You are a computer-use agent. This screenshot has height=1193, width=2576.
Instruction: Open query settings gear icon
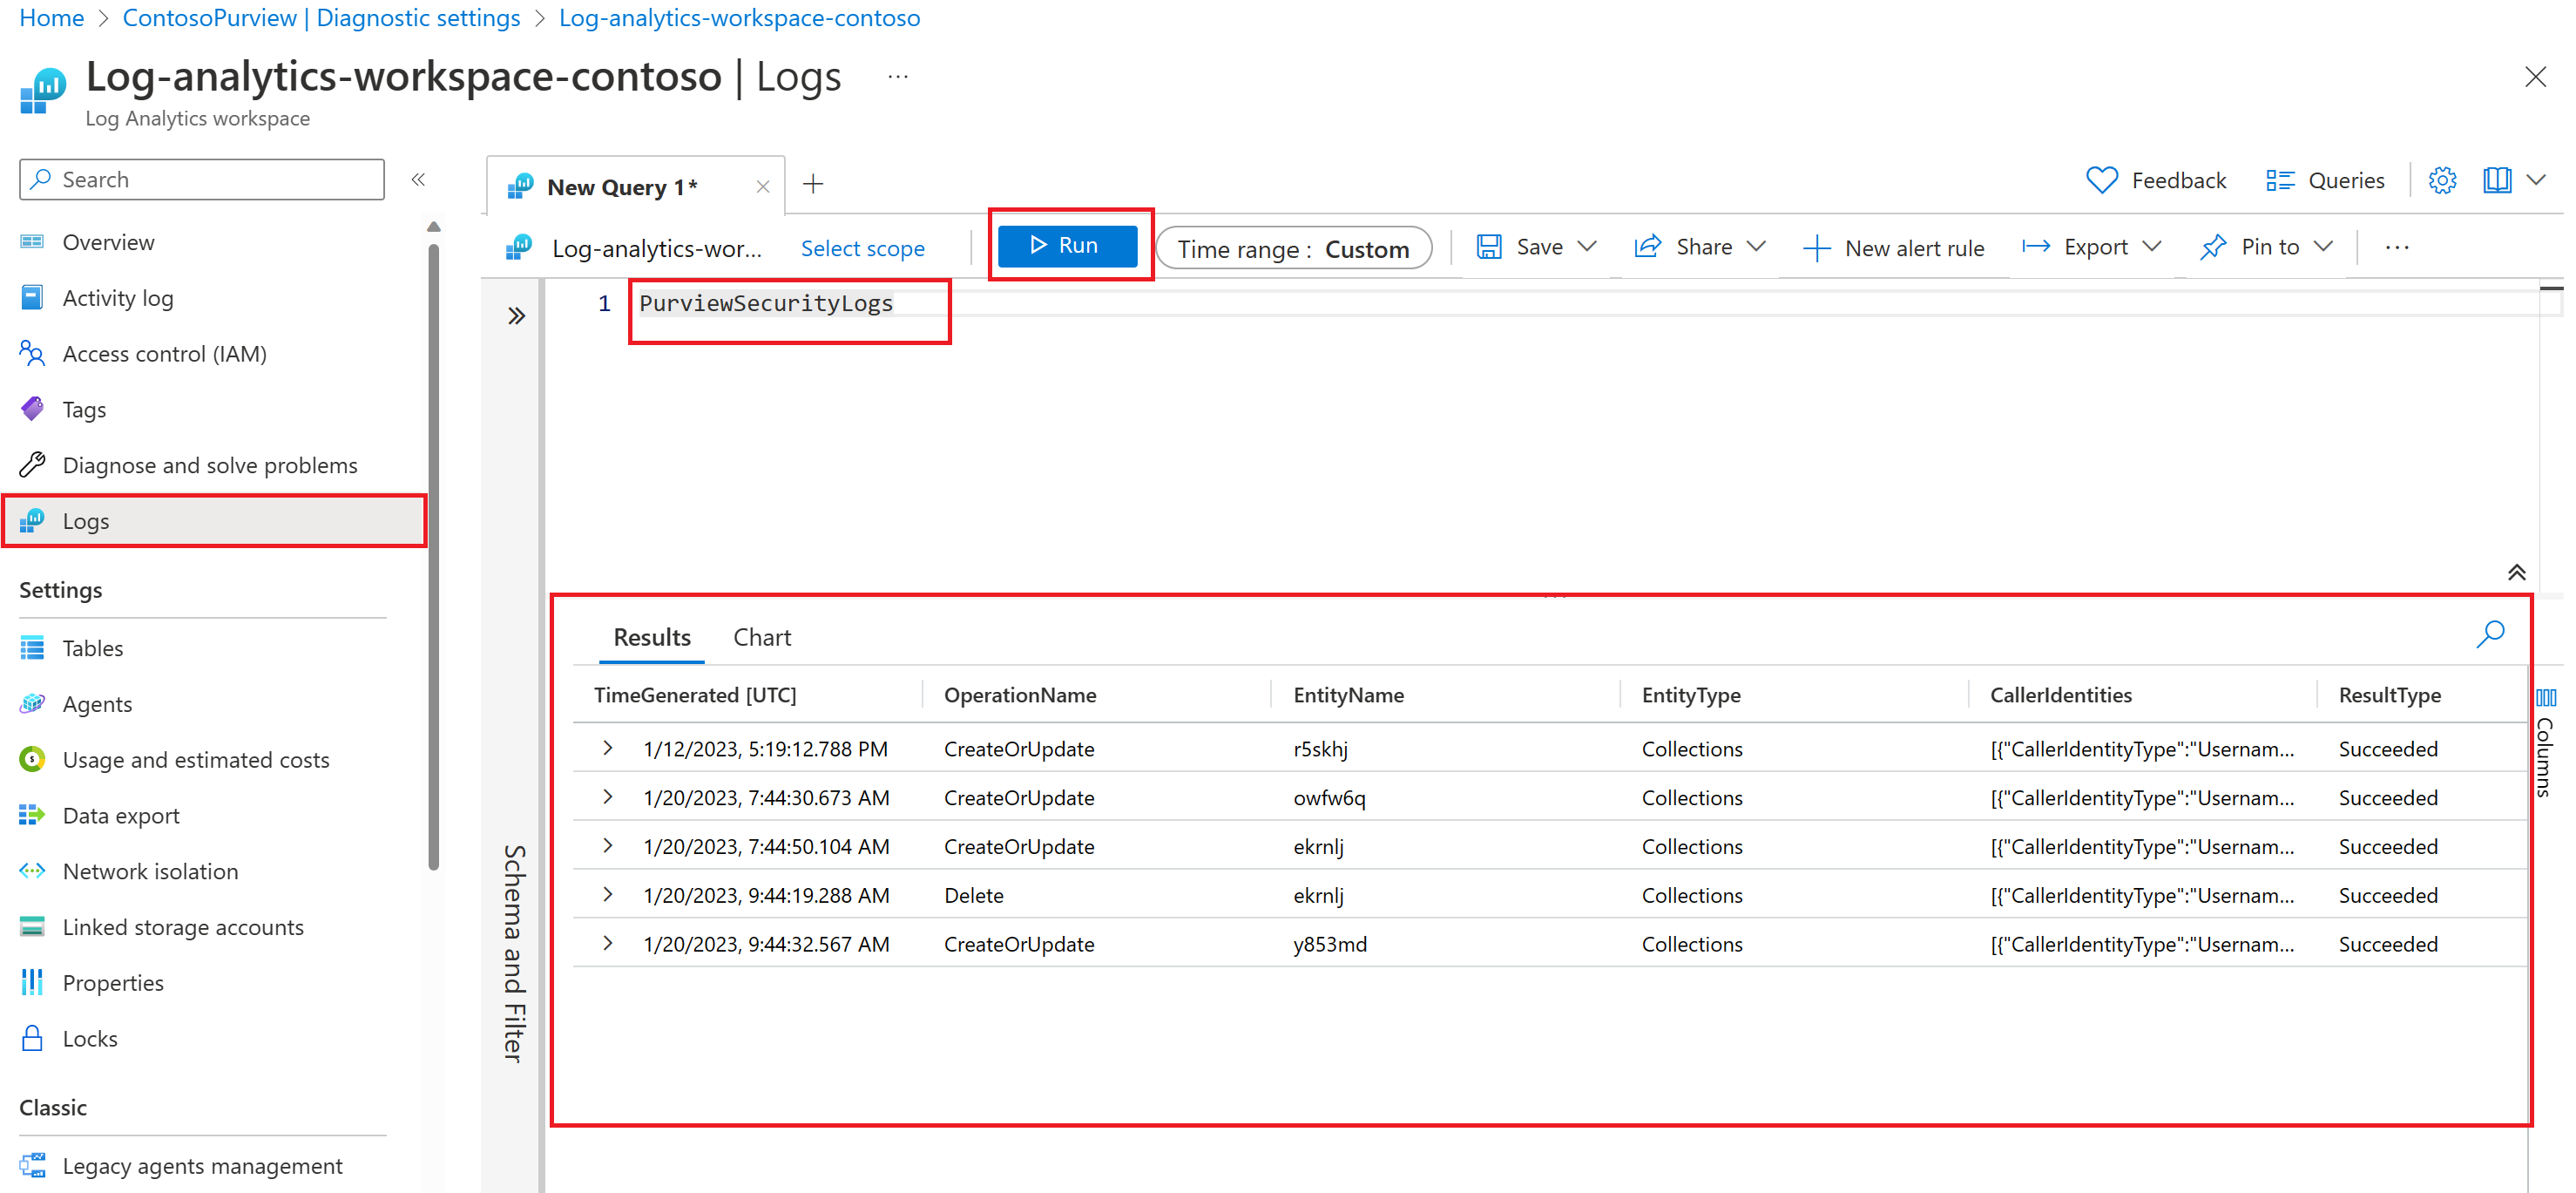point(2442,180)
